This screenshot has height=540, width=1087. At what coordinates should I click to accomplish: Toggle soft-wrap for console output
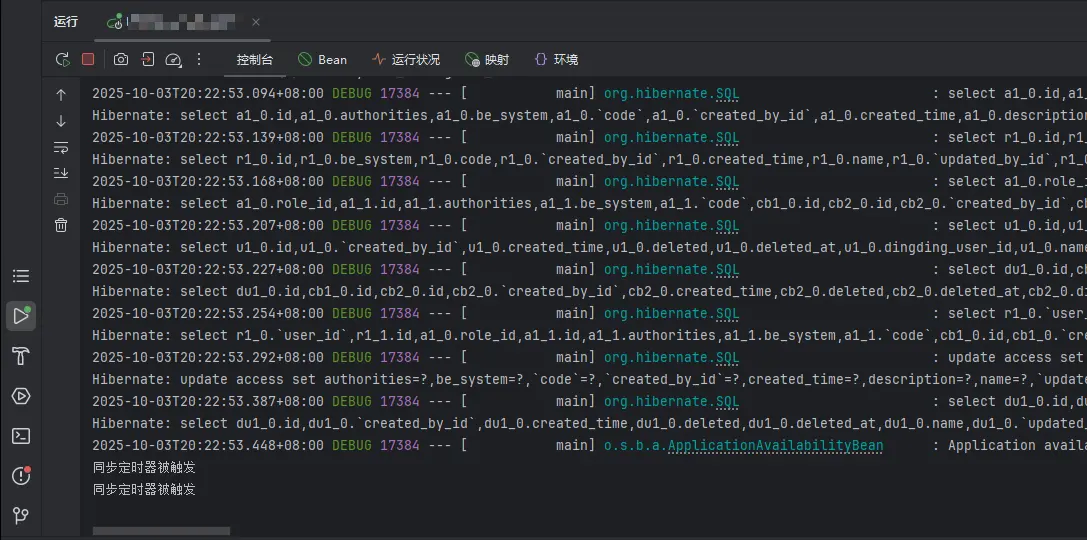(x=61, y=147)
